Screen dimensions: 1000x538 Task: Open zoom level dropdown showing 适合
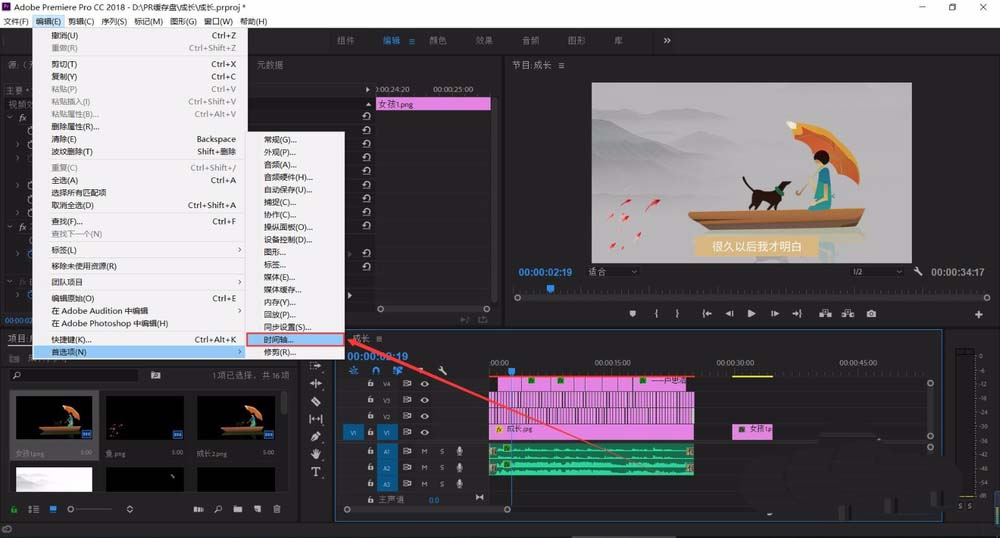(612, 272)
